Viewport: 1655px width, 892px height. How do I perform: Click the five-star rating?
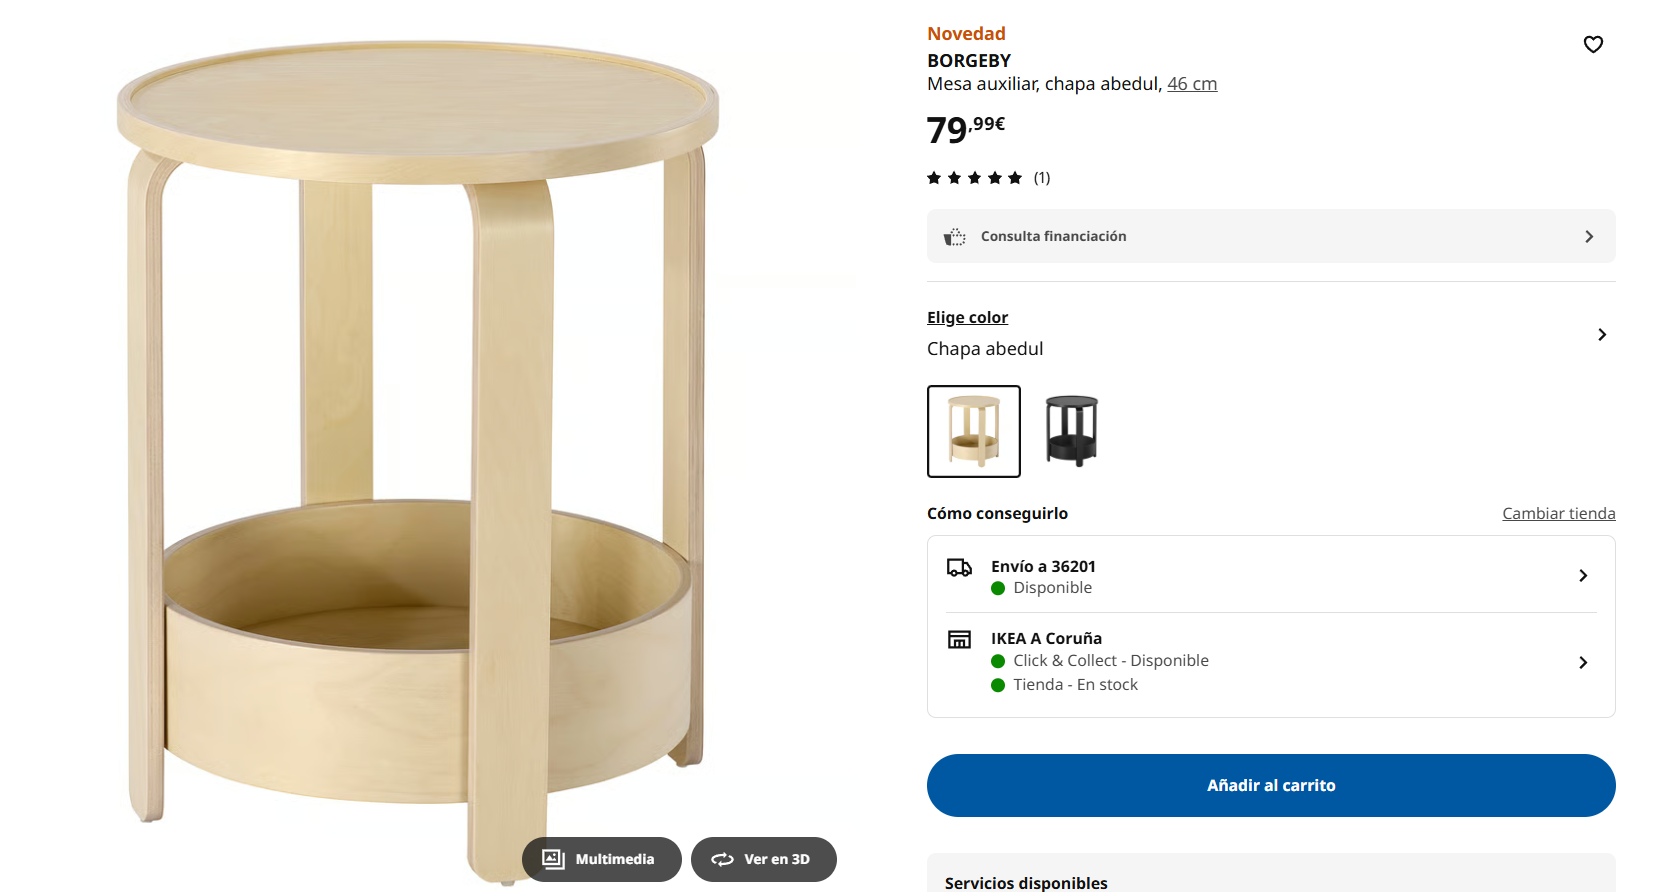[974, 178]
